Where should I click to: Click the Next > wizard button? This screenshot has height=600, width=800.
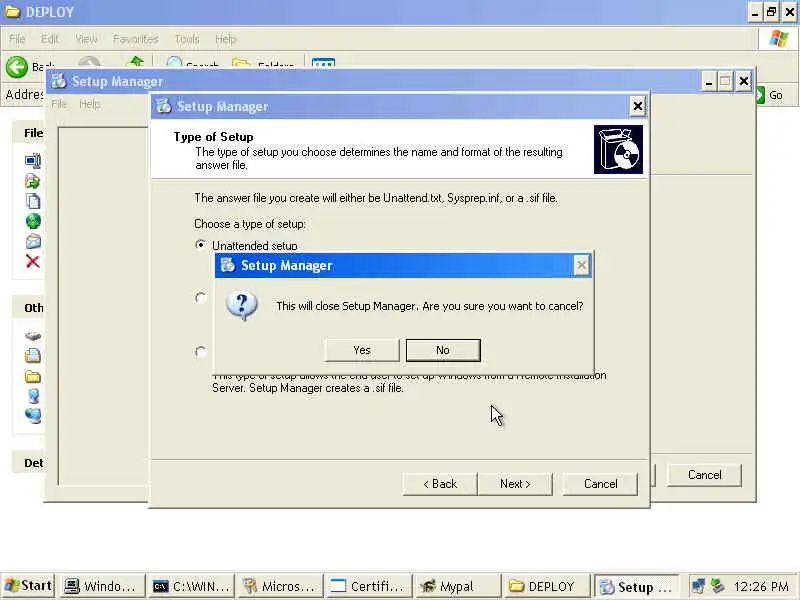tap(515, 484)
